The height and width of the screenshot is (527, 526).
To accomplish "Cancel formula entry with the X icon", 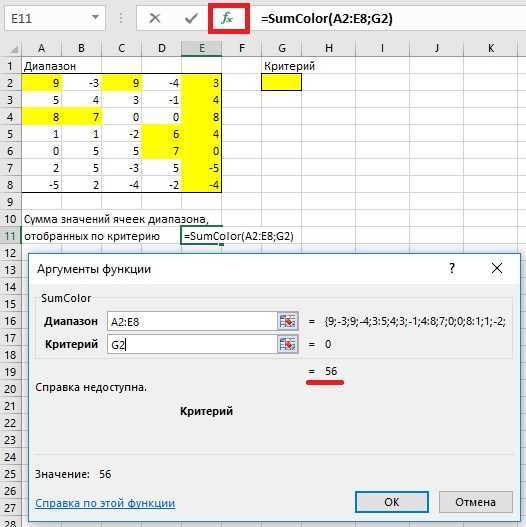I will click(x=155, y=18).
